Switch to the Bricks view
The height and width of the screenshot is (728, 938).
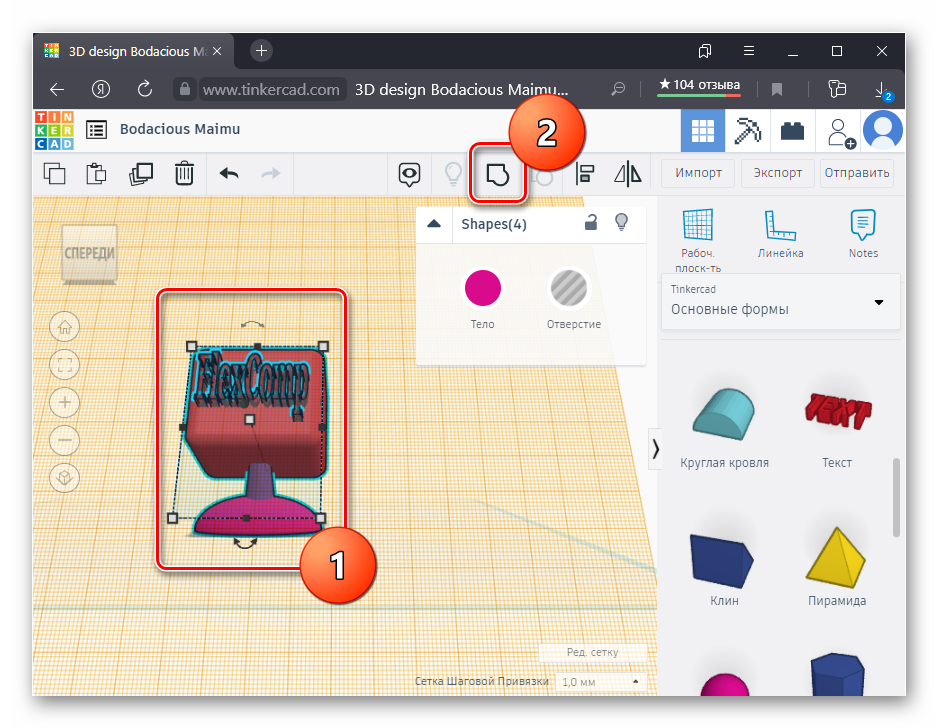pos(793,130)
